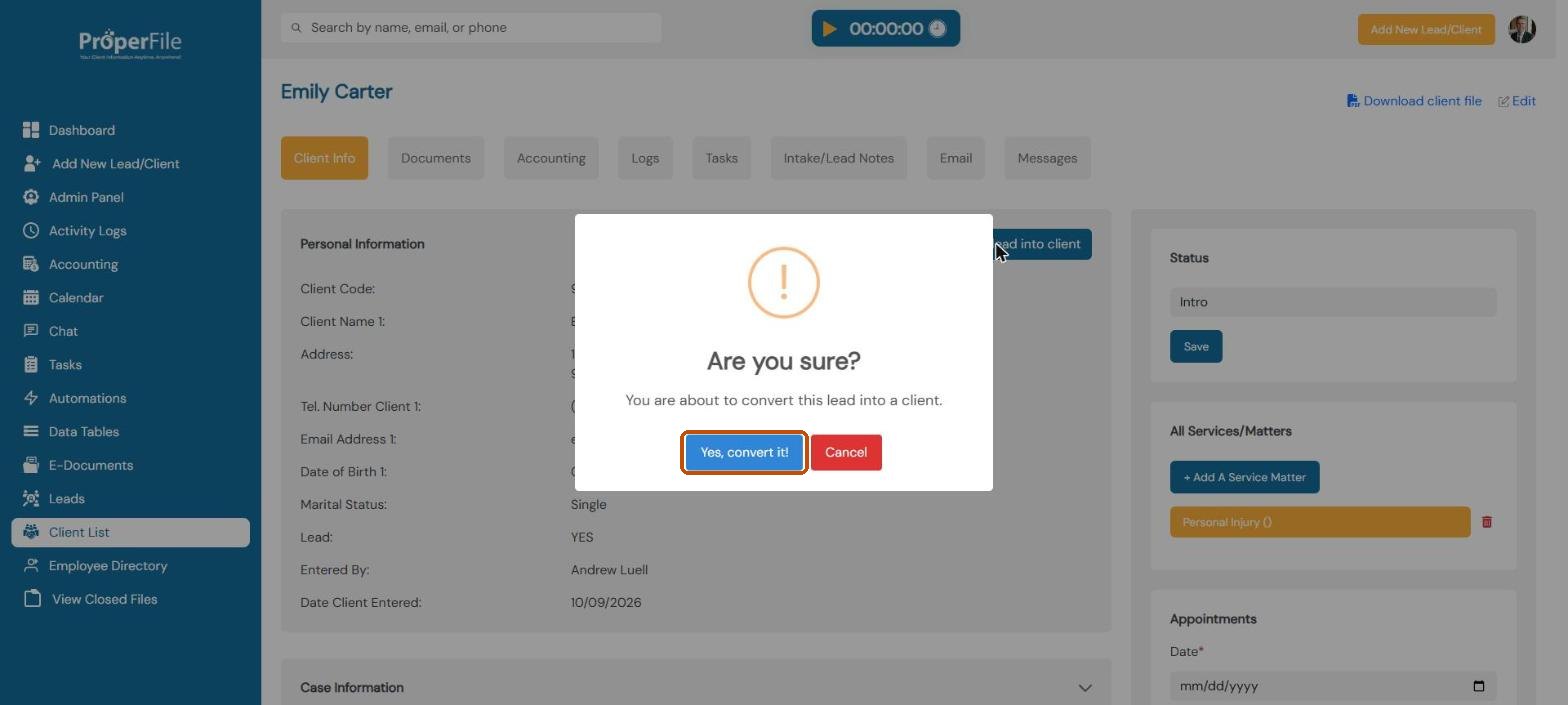Click the 10/09/2026 date entered value
Viewport: 1568px width, 705px height.
pos(606,603)
